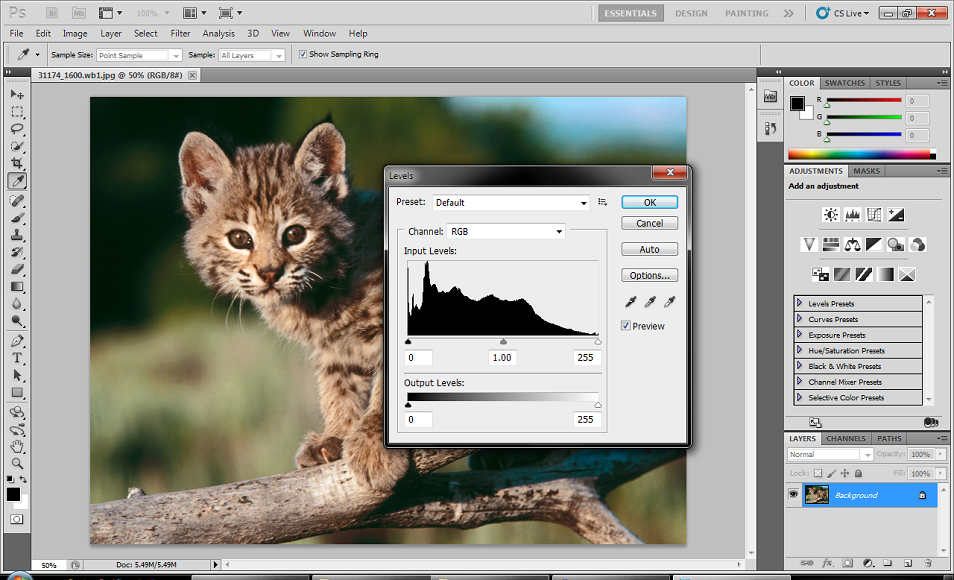Screen dimensions: 954x580
Task: Switch to the Masks tab
Action: (x=866, y=171)
